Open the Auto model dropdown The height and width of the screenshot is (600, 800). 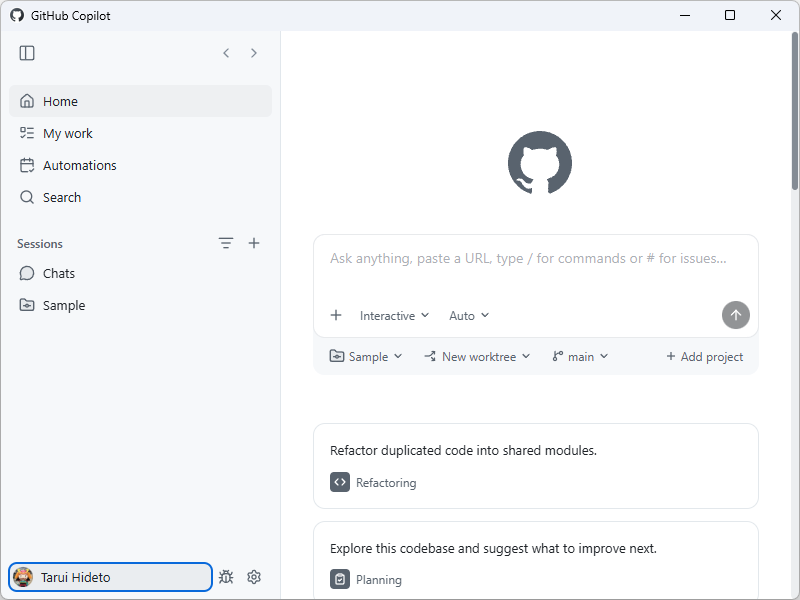pos(469,316)
